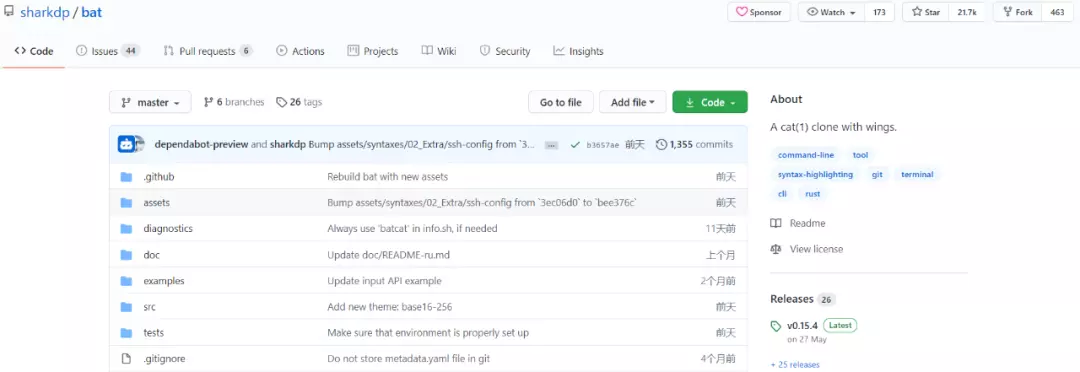Open the doc folder
This screenshot has width=1080, height=372.
point(152,255)
